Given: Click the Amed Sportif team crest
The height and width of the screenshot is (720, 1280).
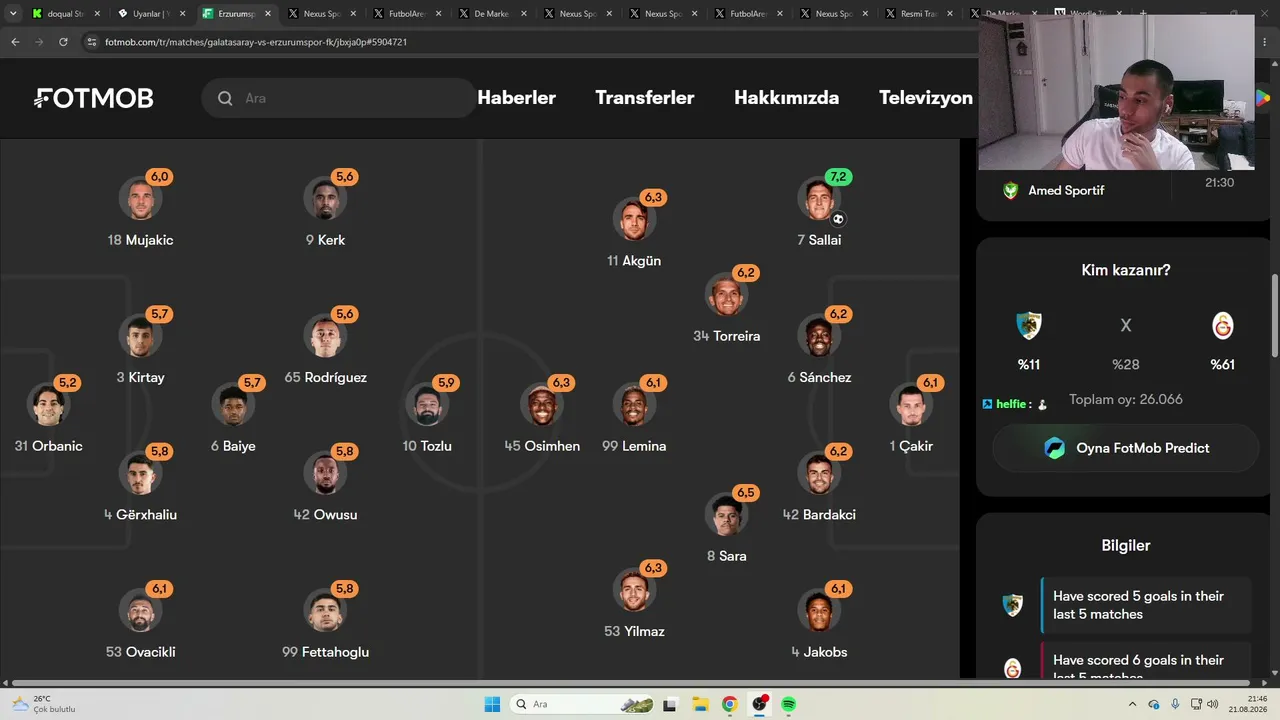Looking at the screenshot, I should 1010,190.
